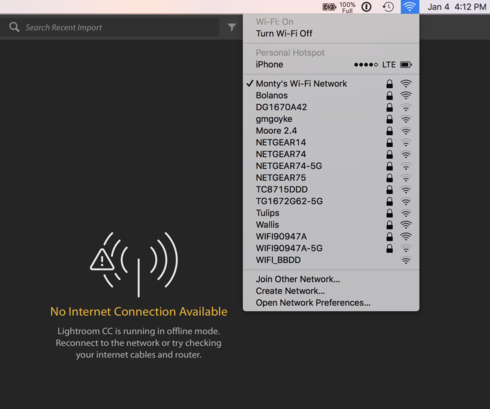Open the Wi-Fi menu bar icon
Screen dimensions: 490x409
click(x=410, y=7)
